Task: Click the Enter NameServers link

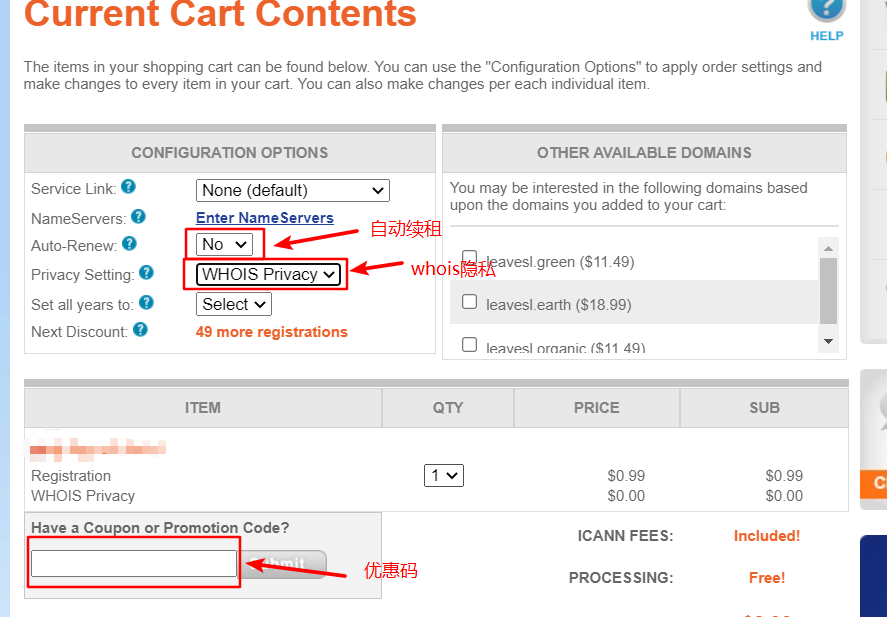Action: pos(265,218)
